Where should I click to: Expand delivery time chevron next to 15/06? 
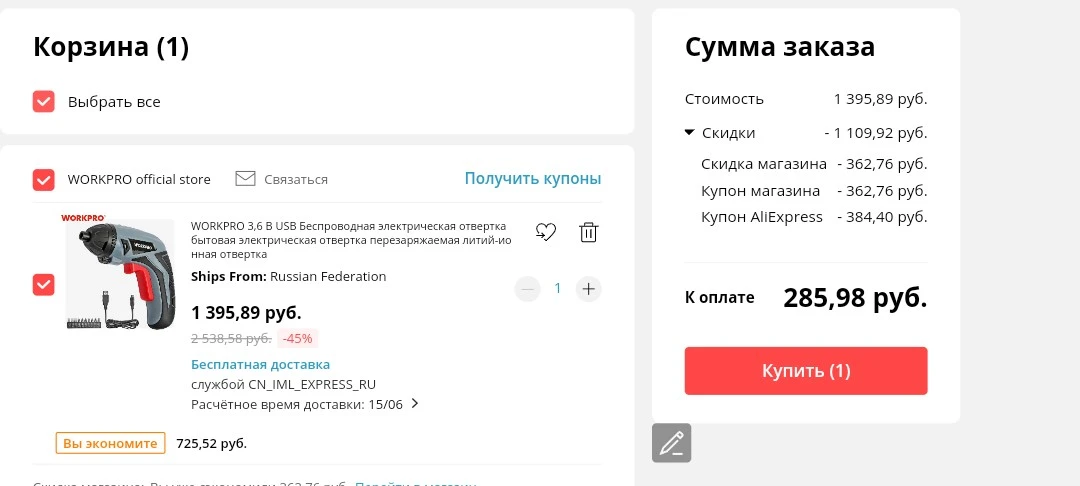tap(415, 403)
